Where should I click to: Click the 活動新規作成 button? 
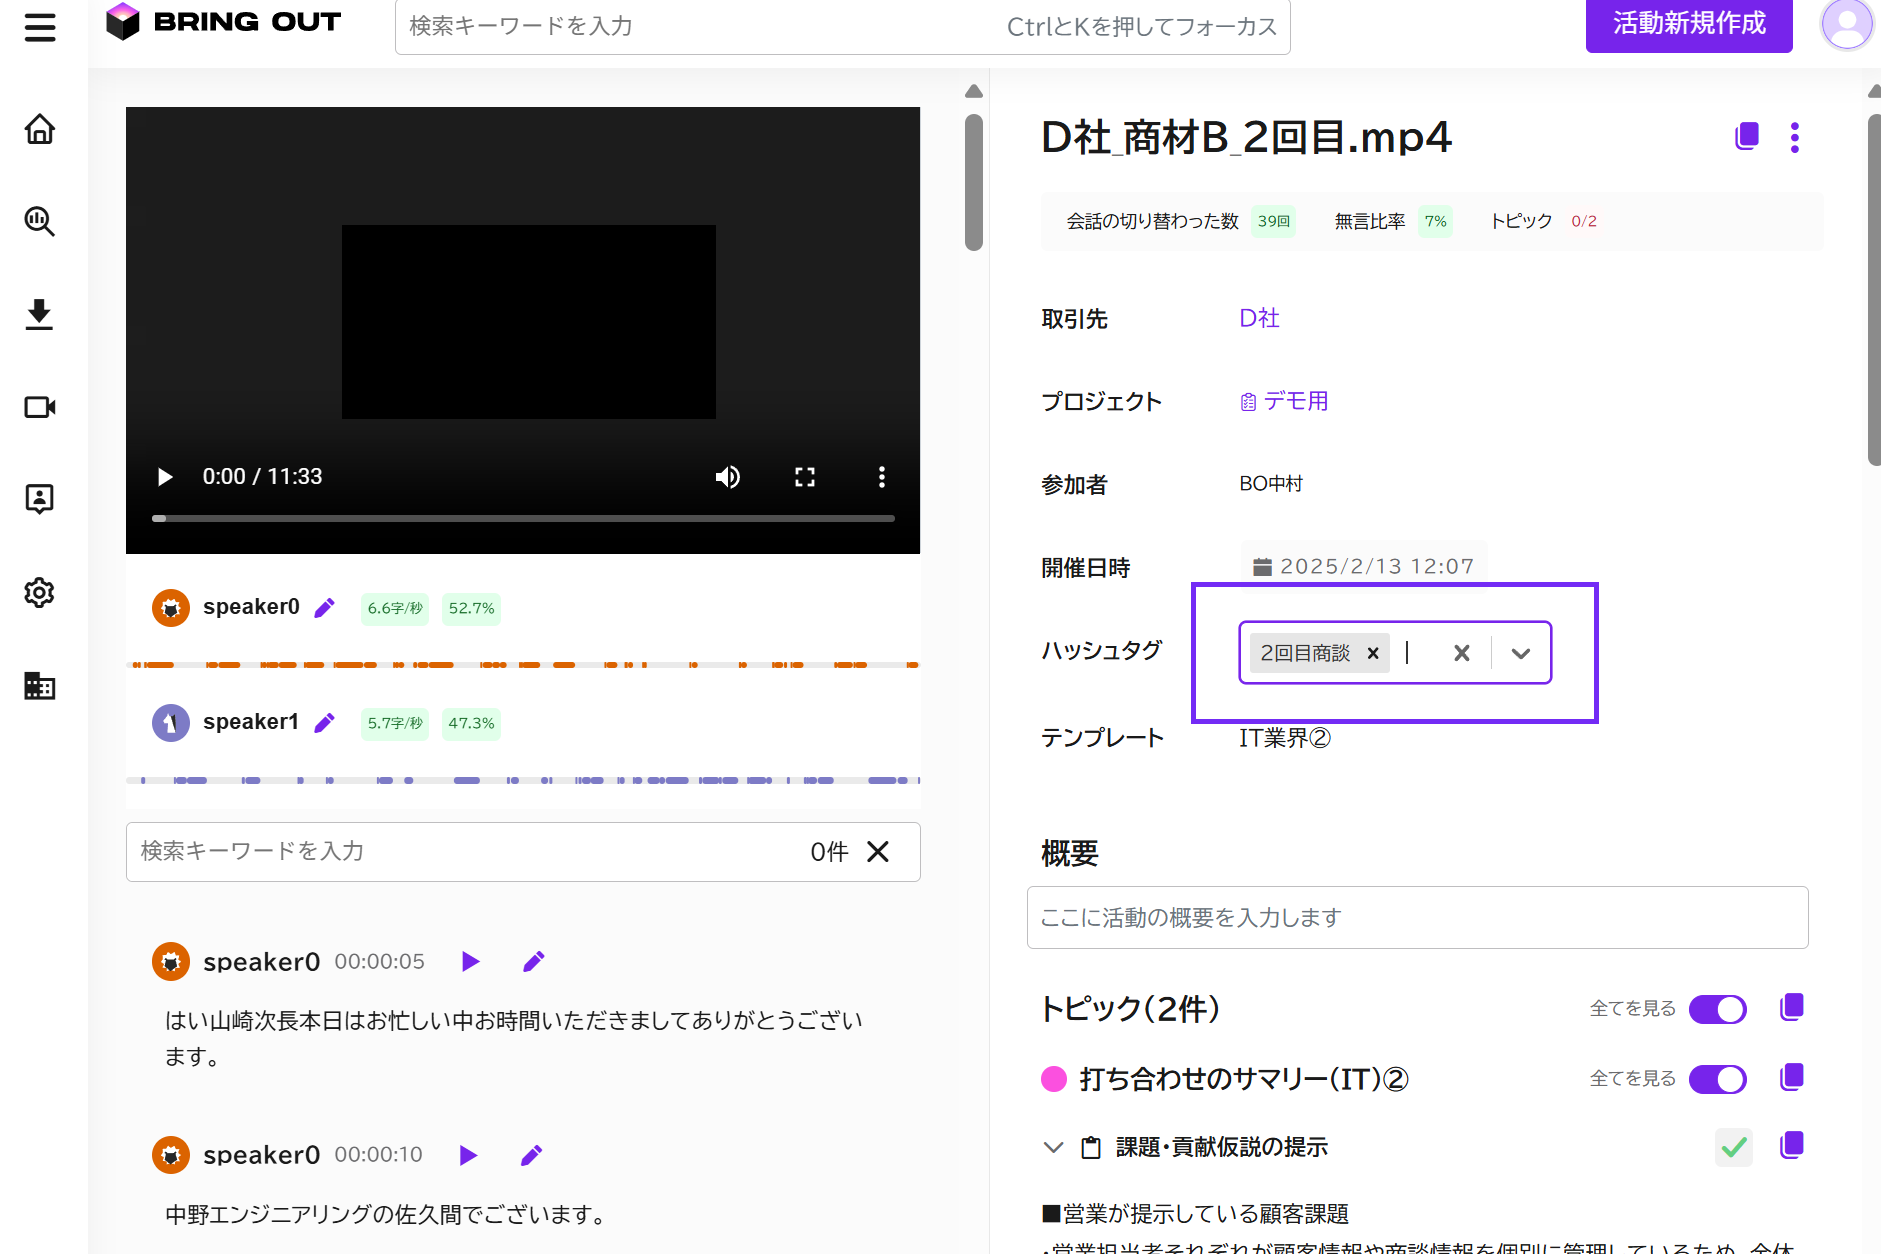pos(1688,24)
